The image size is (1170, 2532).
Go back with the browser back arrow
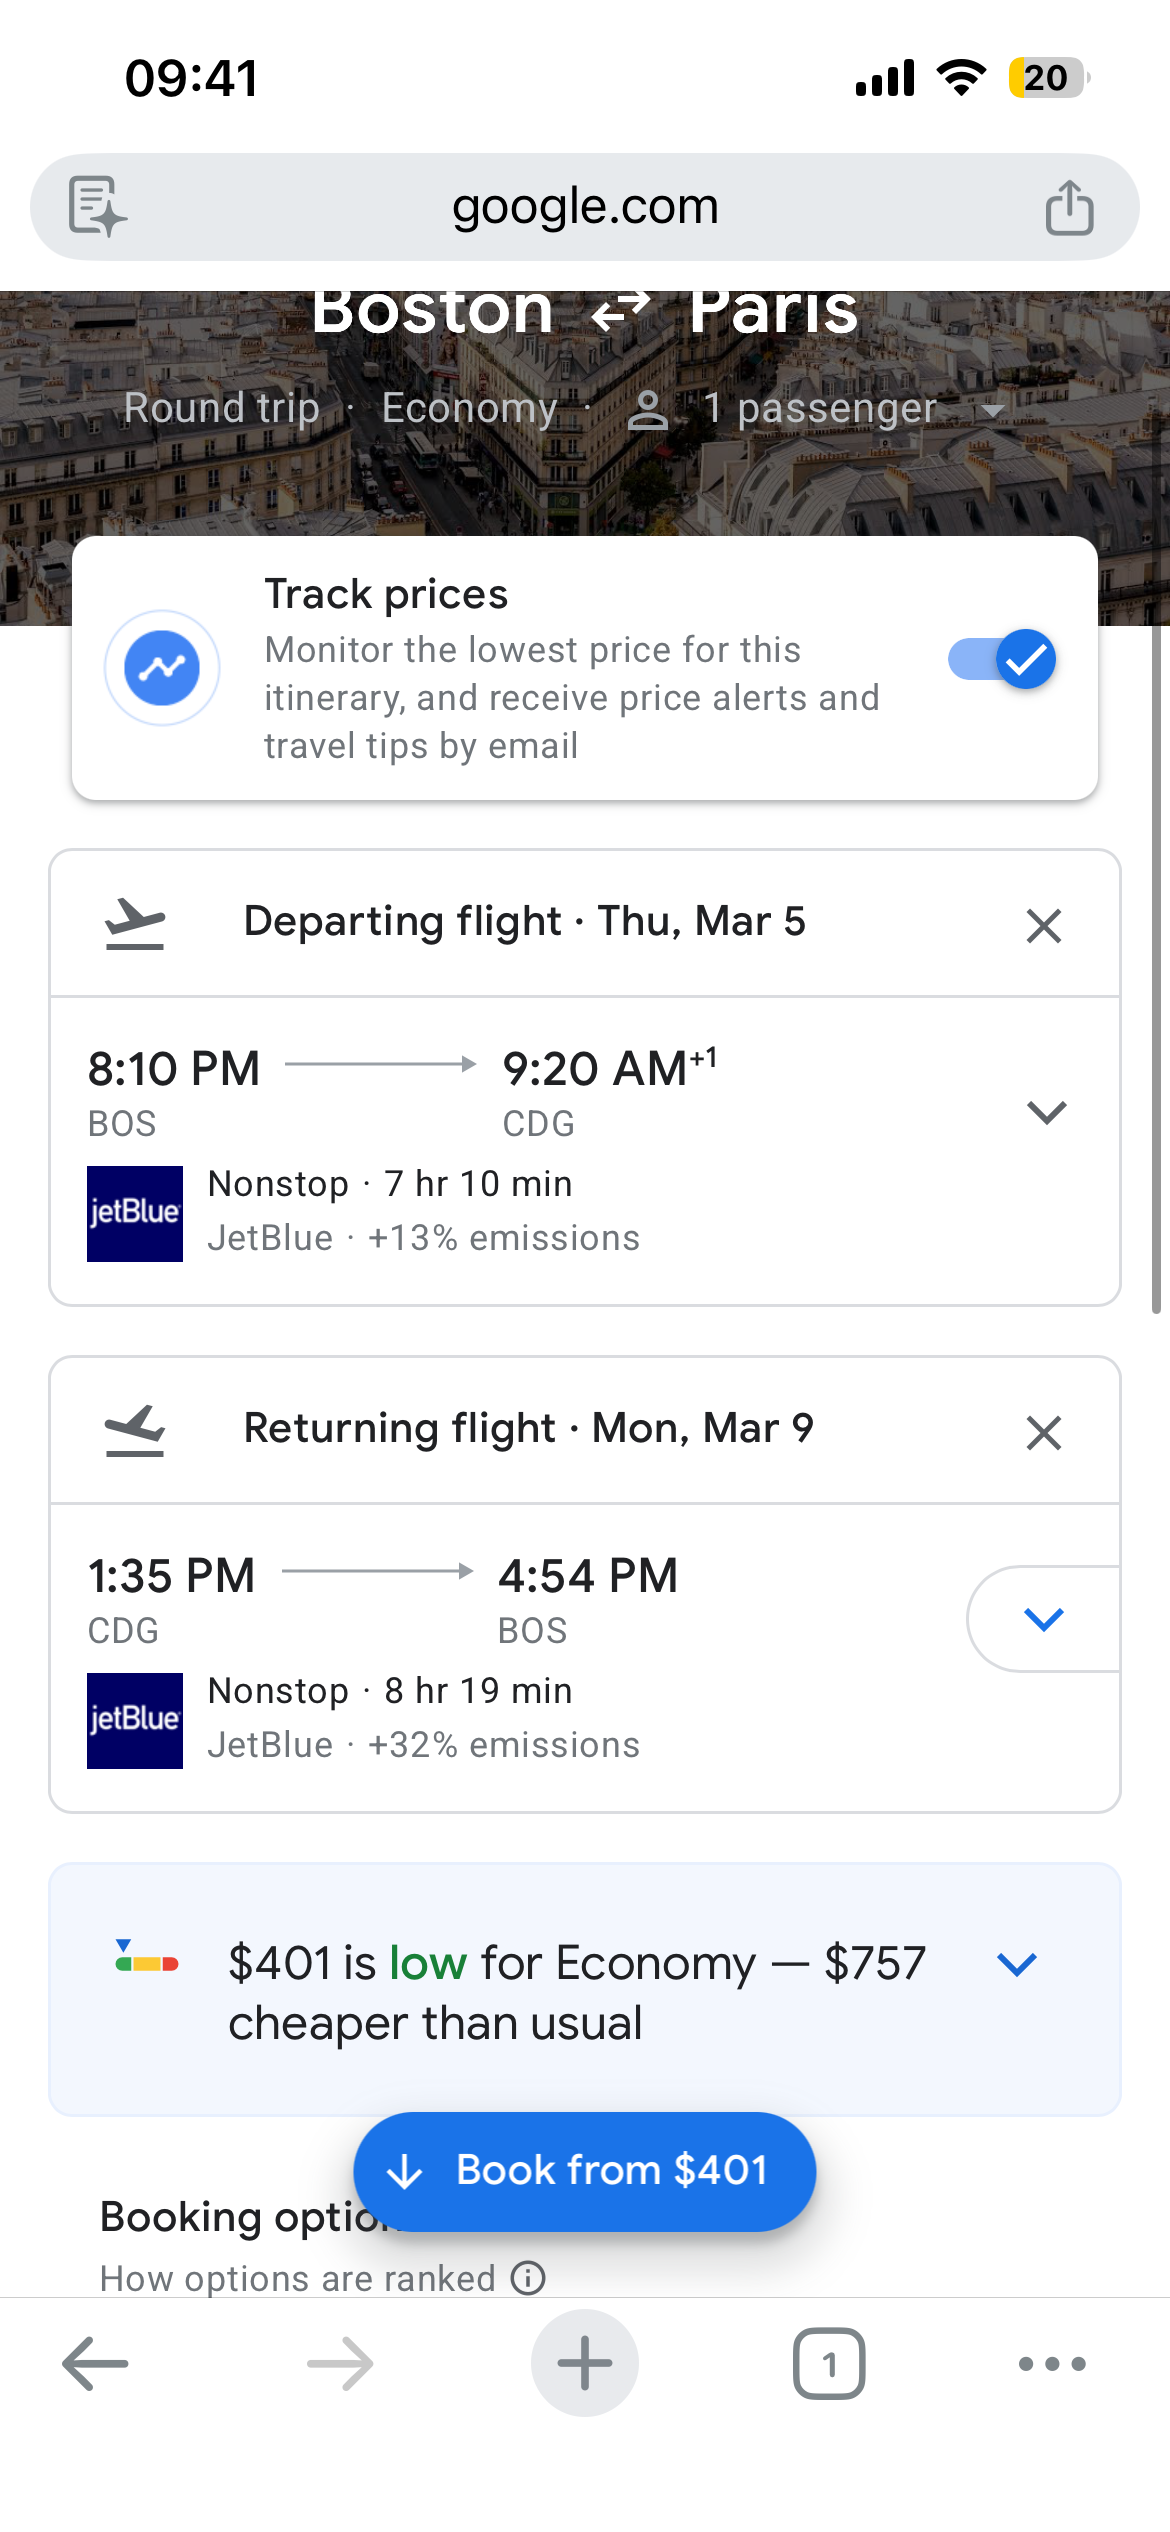[95, 2363]
